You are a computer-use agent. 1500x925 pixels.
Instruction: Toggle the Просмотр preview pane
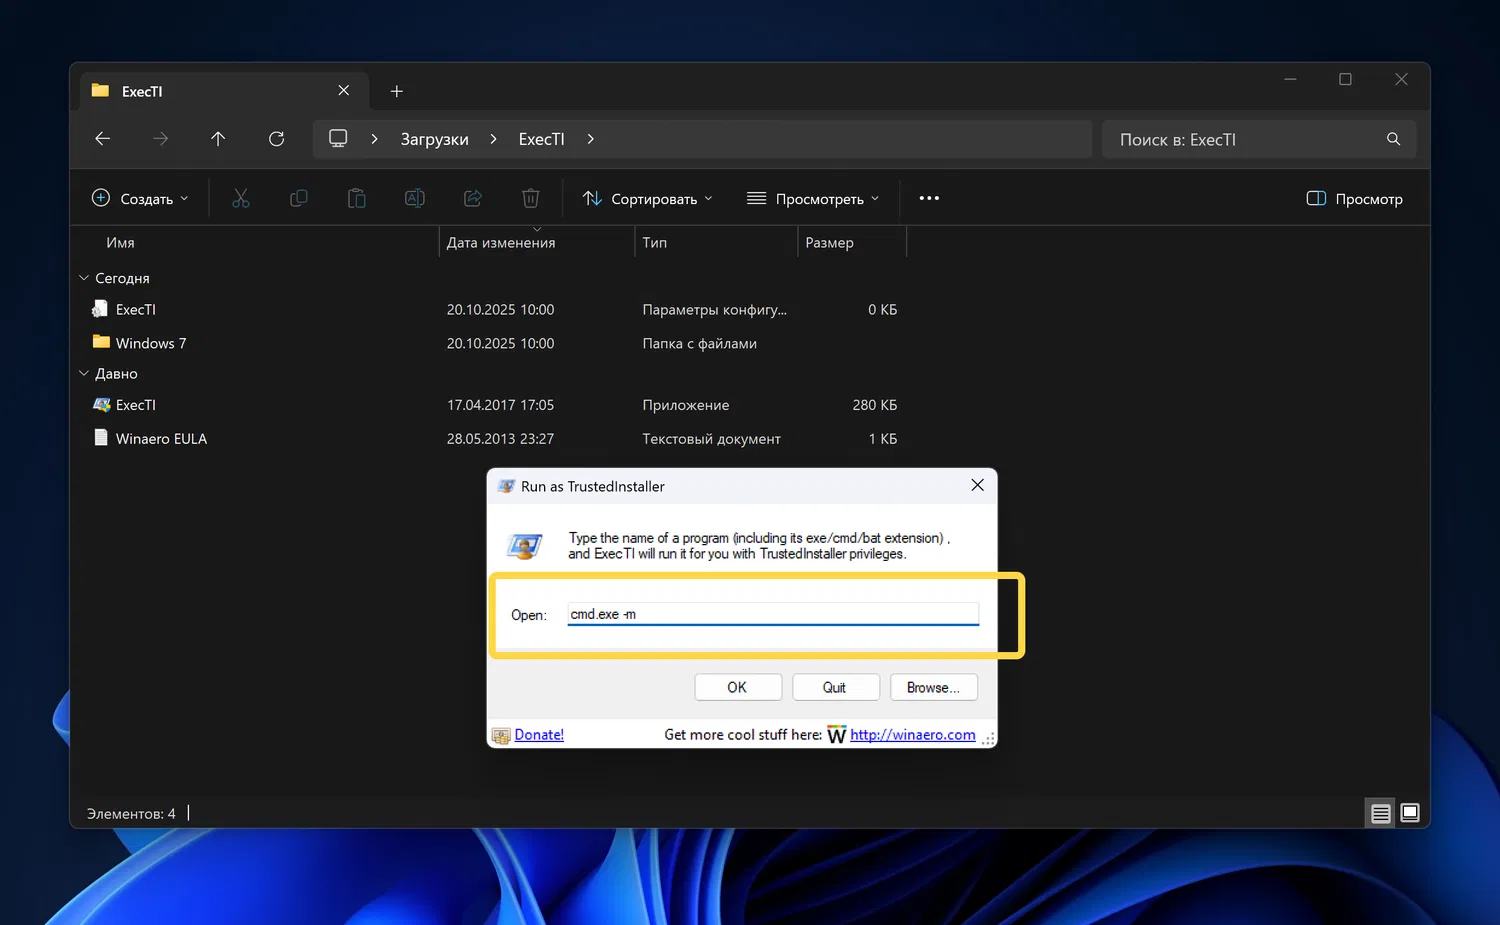point(1355,199)
